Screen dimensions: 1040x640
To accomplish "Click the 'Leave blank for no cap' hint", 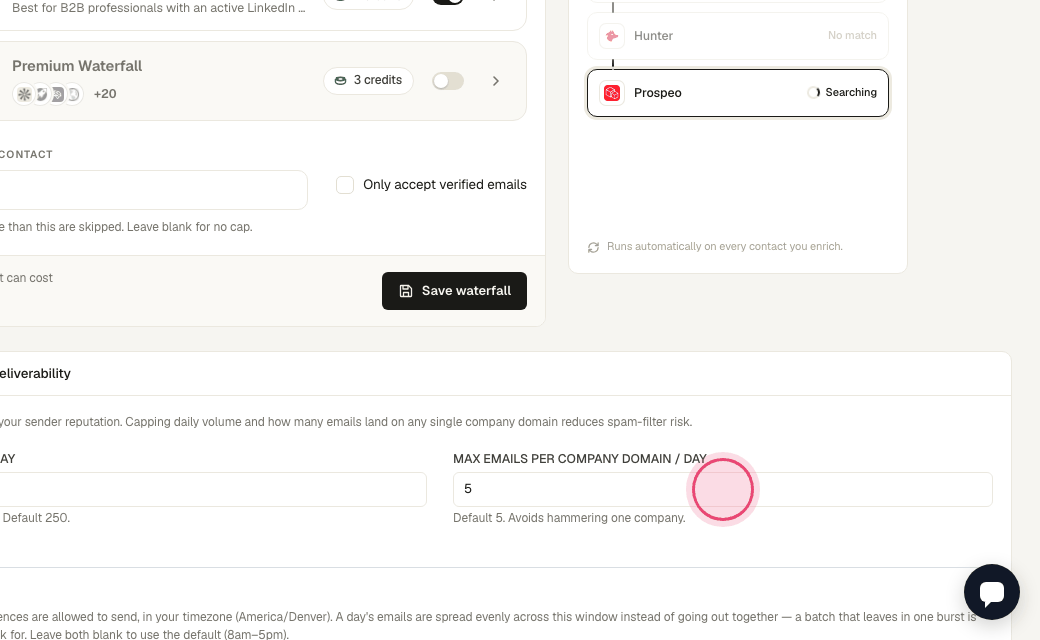I will [x=190, y=227].
